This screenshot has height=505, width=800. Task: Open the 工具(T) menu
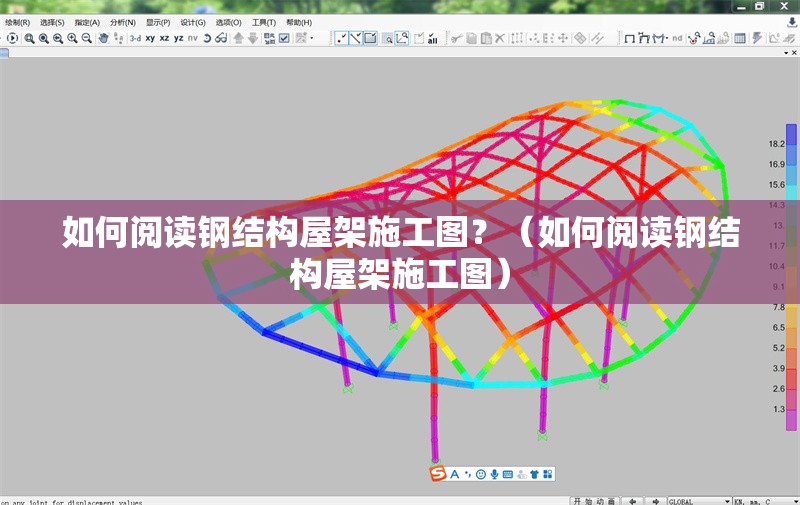coord(264,22)
